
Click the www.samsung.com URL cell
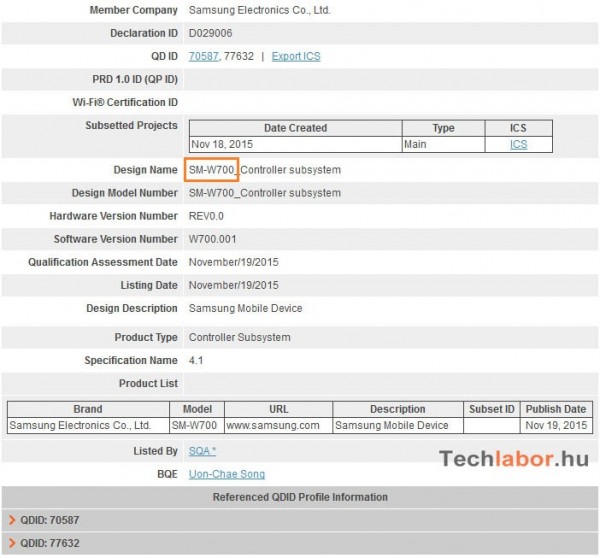tap(279, 425)
